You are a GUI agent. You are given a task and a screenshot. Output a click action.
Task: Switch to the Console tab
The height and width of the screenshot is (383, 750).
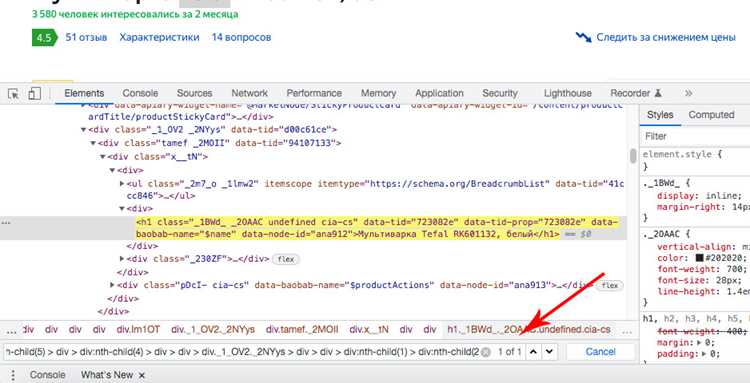(140, 93)
